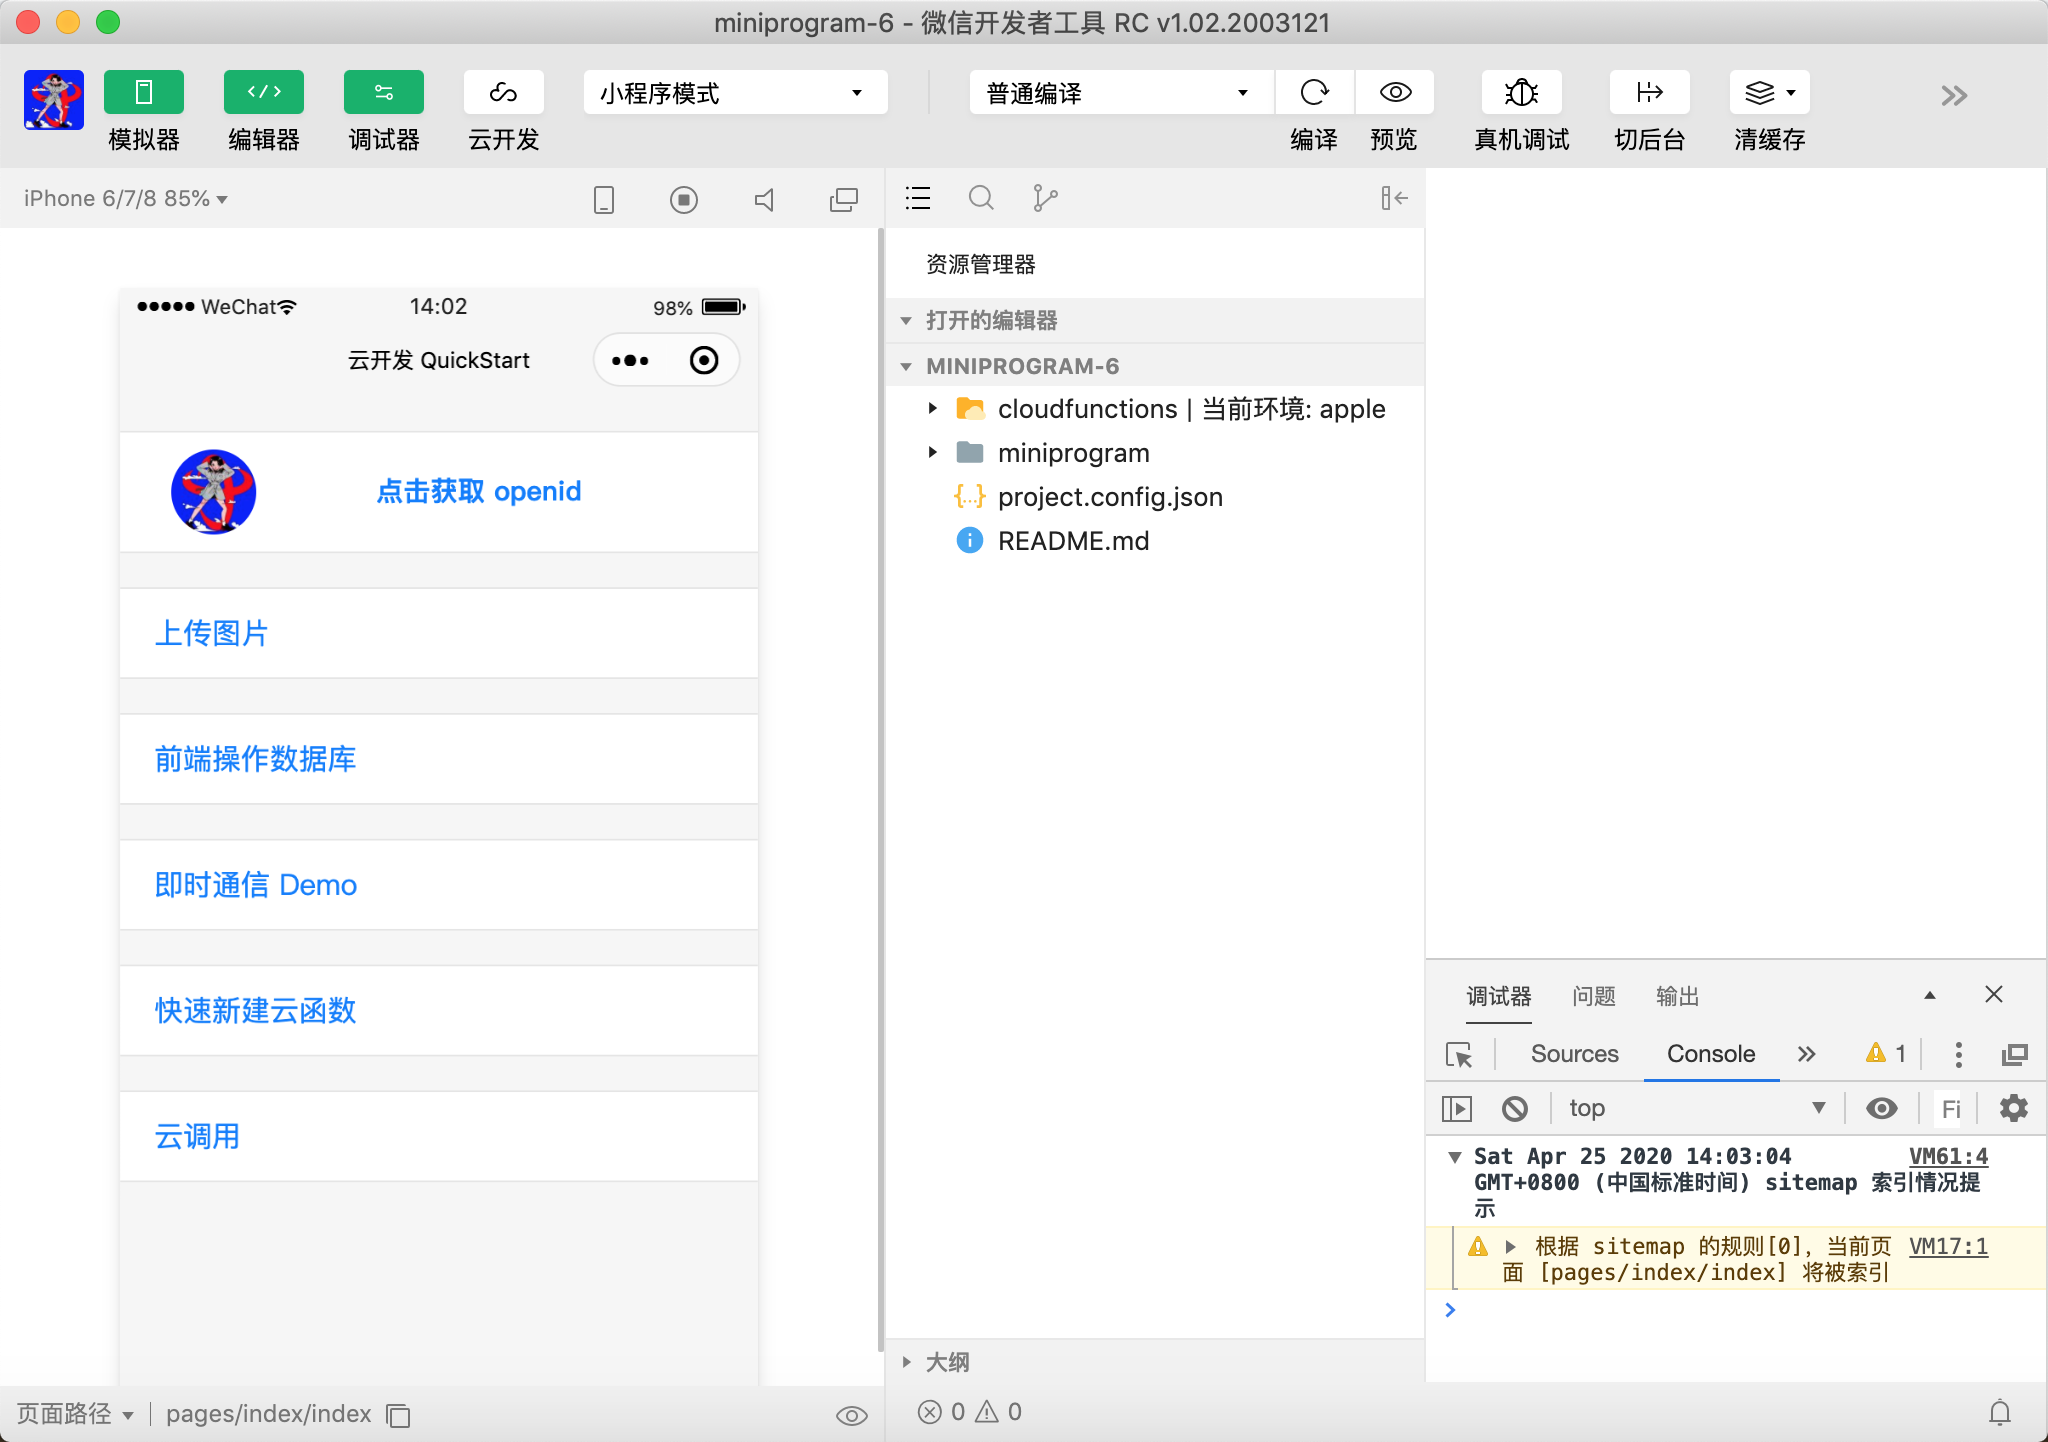This screenshot has height=1442, width=2048.
Task: Click the mute speaker icon in simulator
Action: click(x=764, y=200)
